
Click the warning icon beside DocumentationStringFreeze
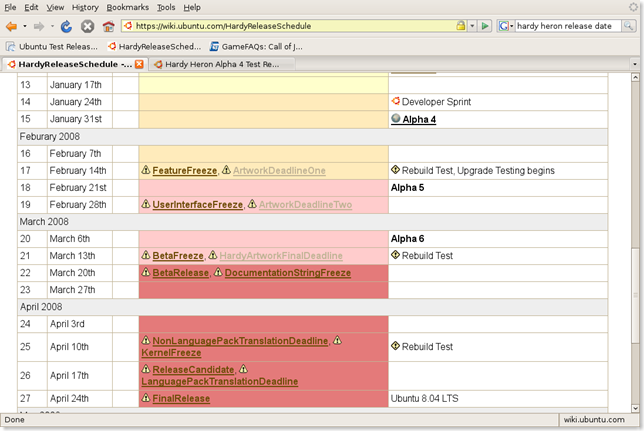tap(218, 272)
